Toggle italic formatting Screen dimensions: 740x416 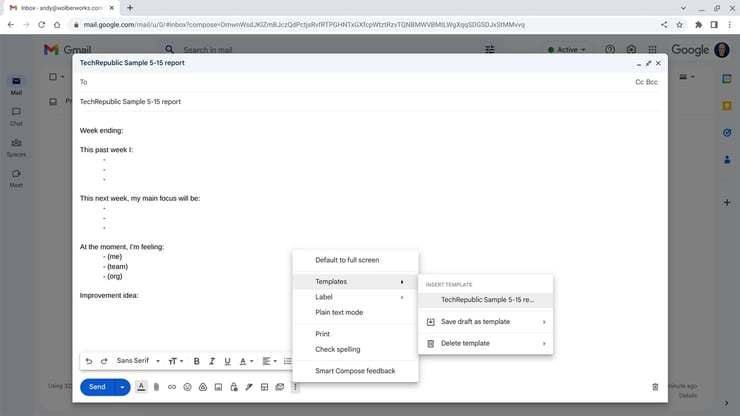212,361
